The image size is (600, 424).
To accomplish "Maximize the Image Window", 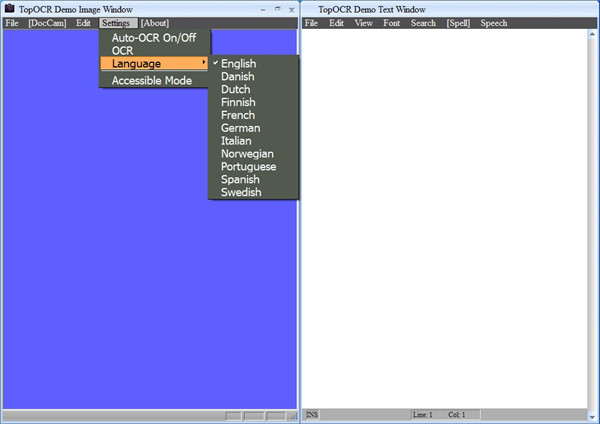I will pos(277,9).
